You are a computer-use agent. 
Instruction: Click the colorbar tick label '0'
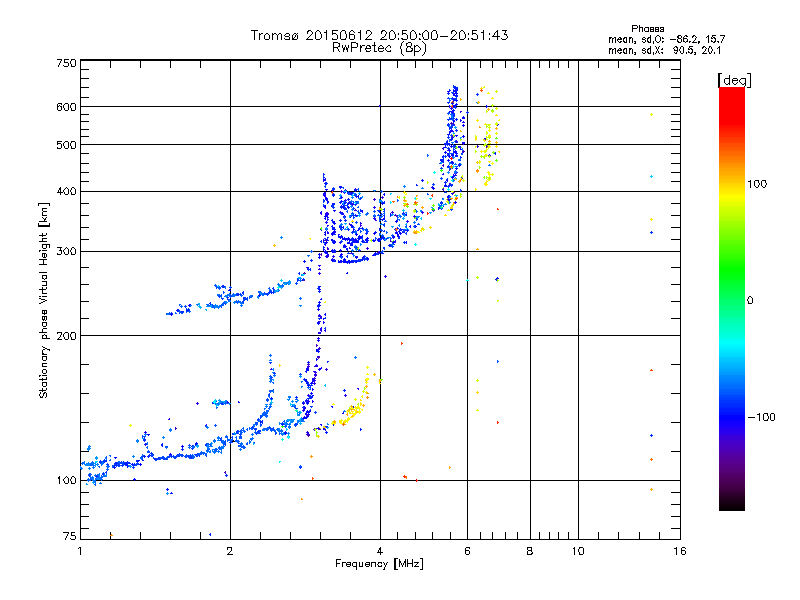(x=749, y=301)
